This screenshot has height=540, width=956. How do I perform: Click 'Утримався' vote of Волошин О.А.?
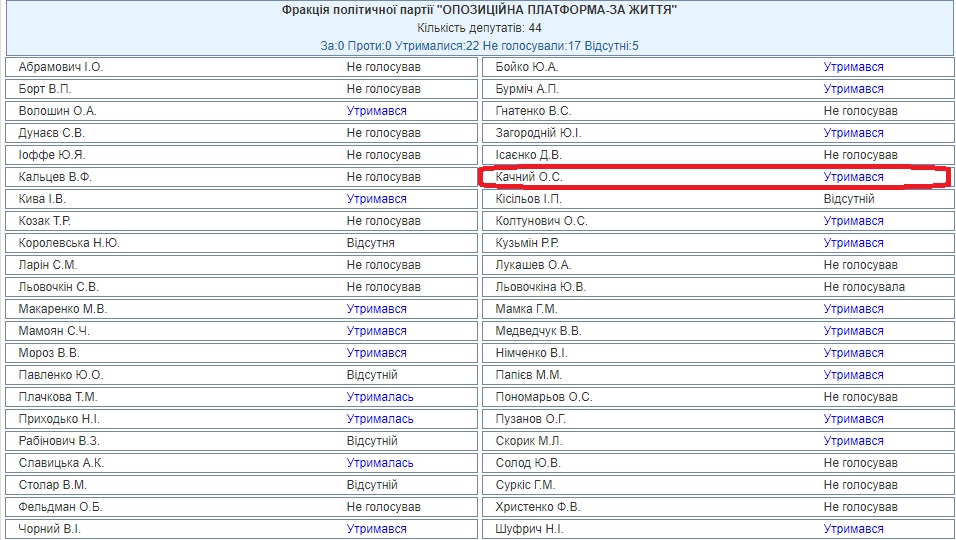click(x=376, y=111)
